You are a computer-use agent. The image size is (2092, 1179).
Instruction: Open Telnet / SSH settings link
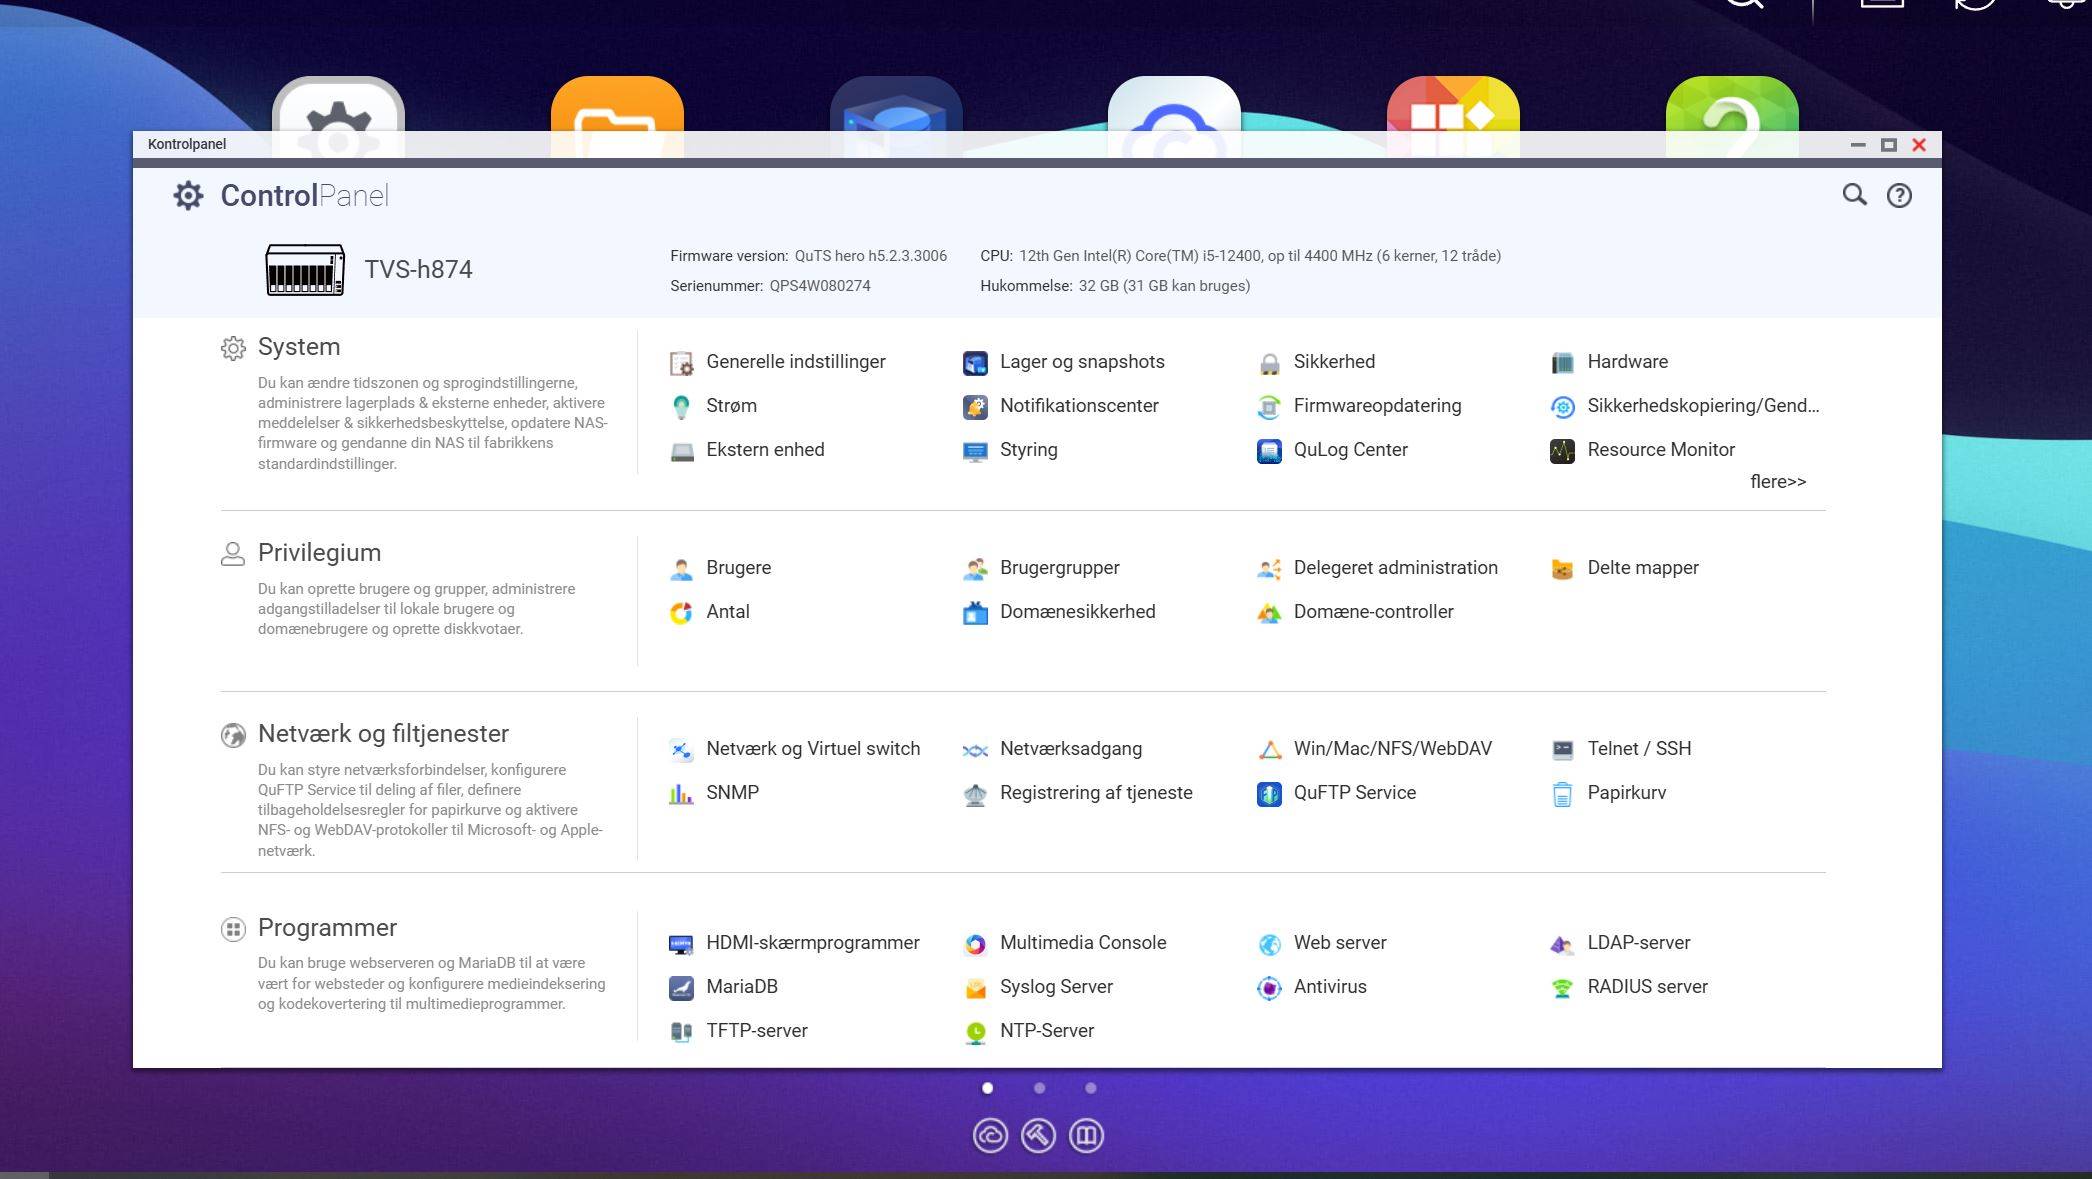(x=1638, y=749)
